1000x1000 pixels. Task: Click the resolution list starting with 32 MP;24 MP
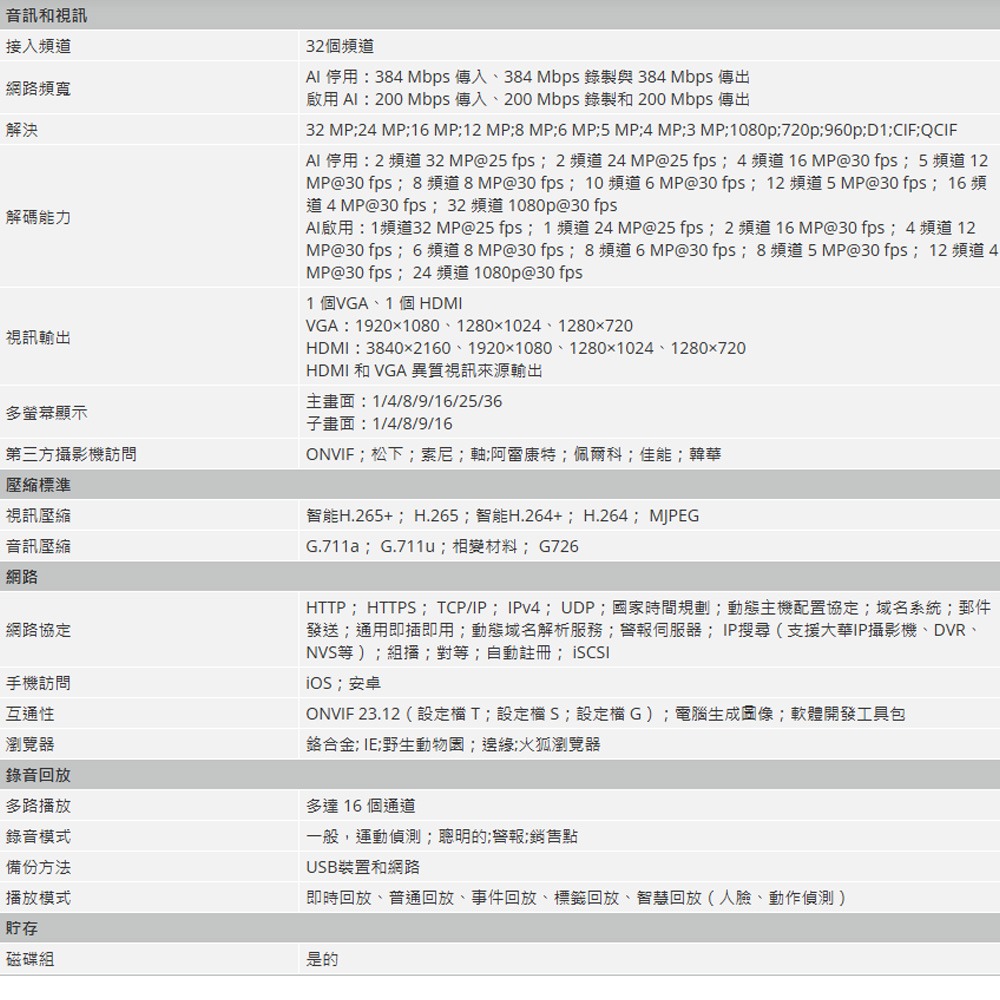[631, 129]
